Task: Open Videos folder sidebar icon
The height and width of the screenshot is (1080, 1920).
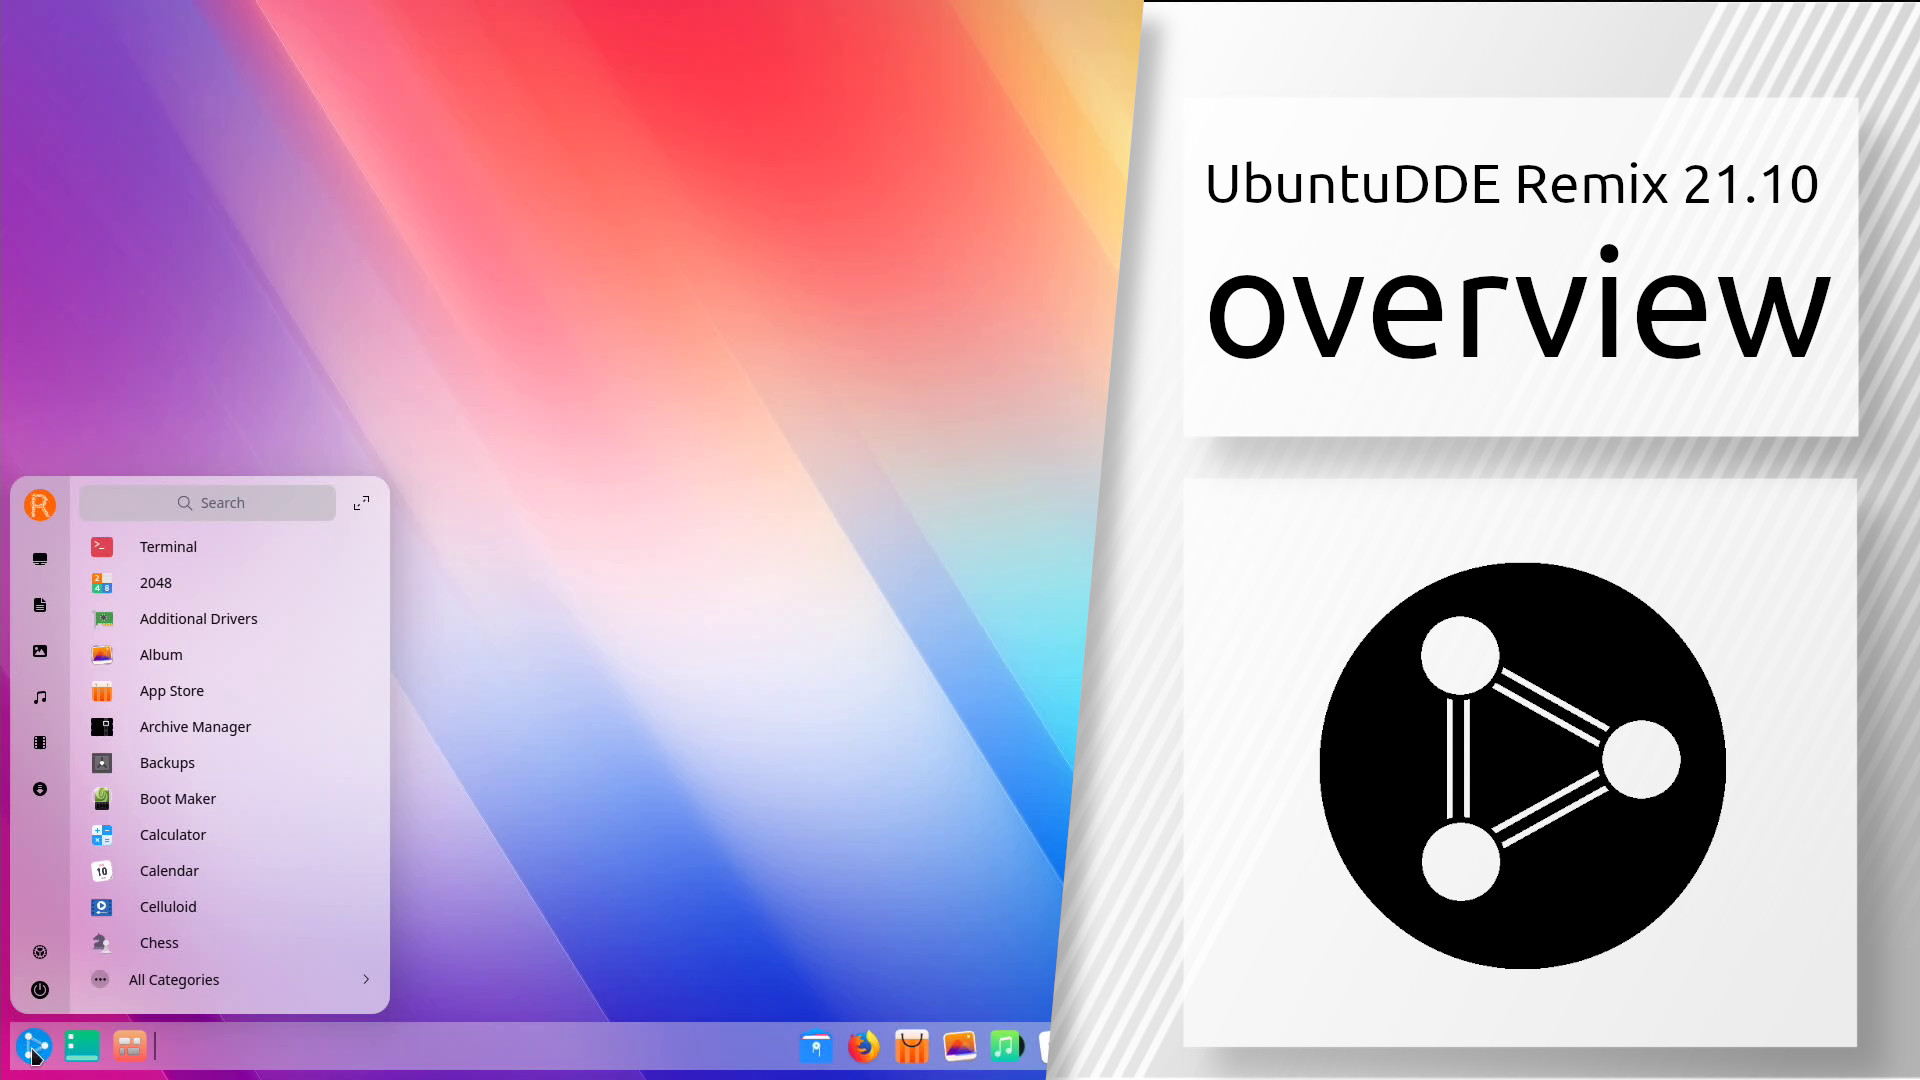Action: [40, 743]
